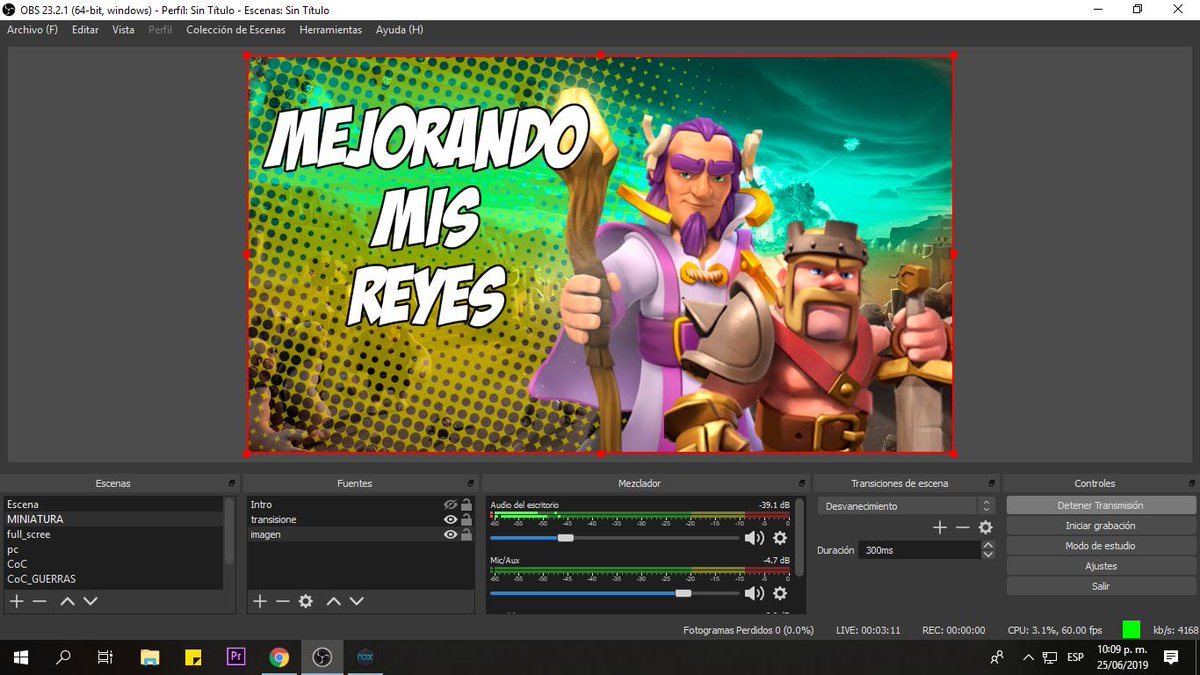Move source down in Fuentes list
1200x675 pixels.
point(356,601)
